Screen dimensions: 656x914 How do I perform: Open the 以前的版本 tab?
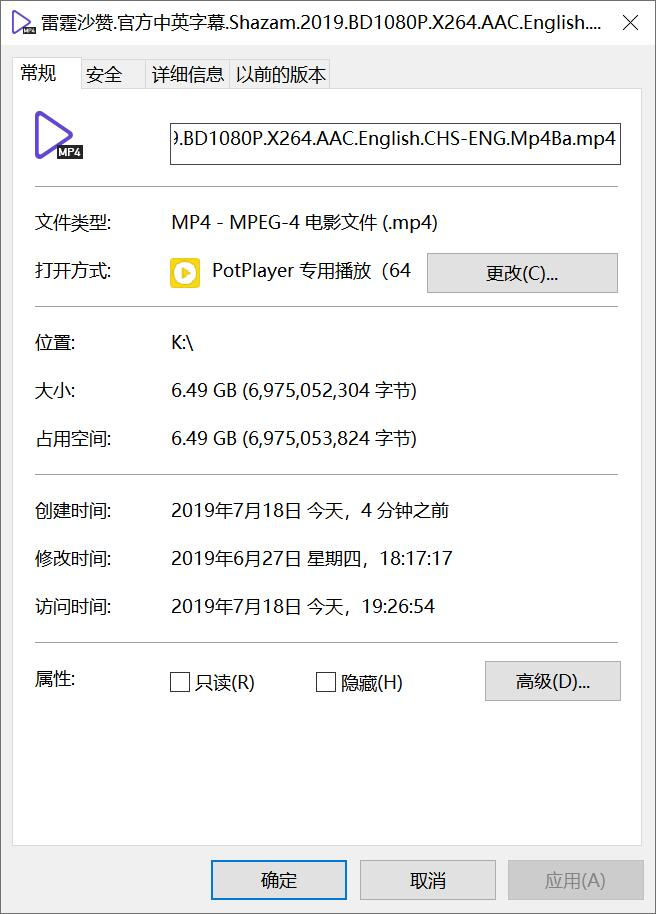tap(280, 75)
